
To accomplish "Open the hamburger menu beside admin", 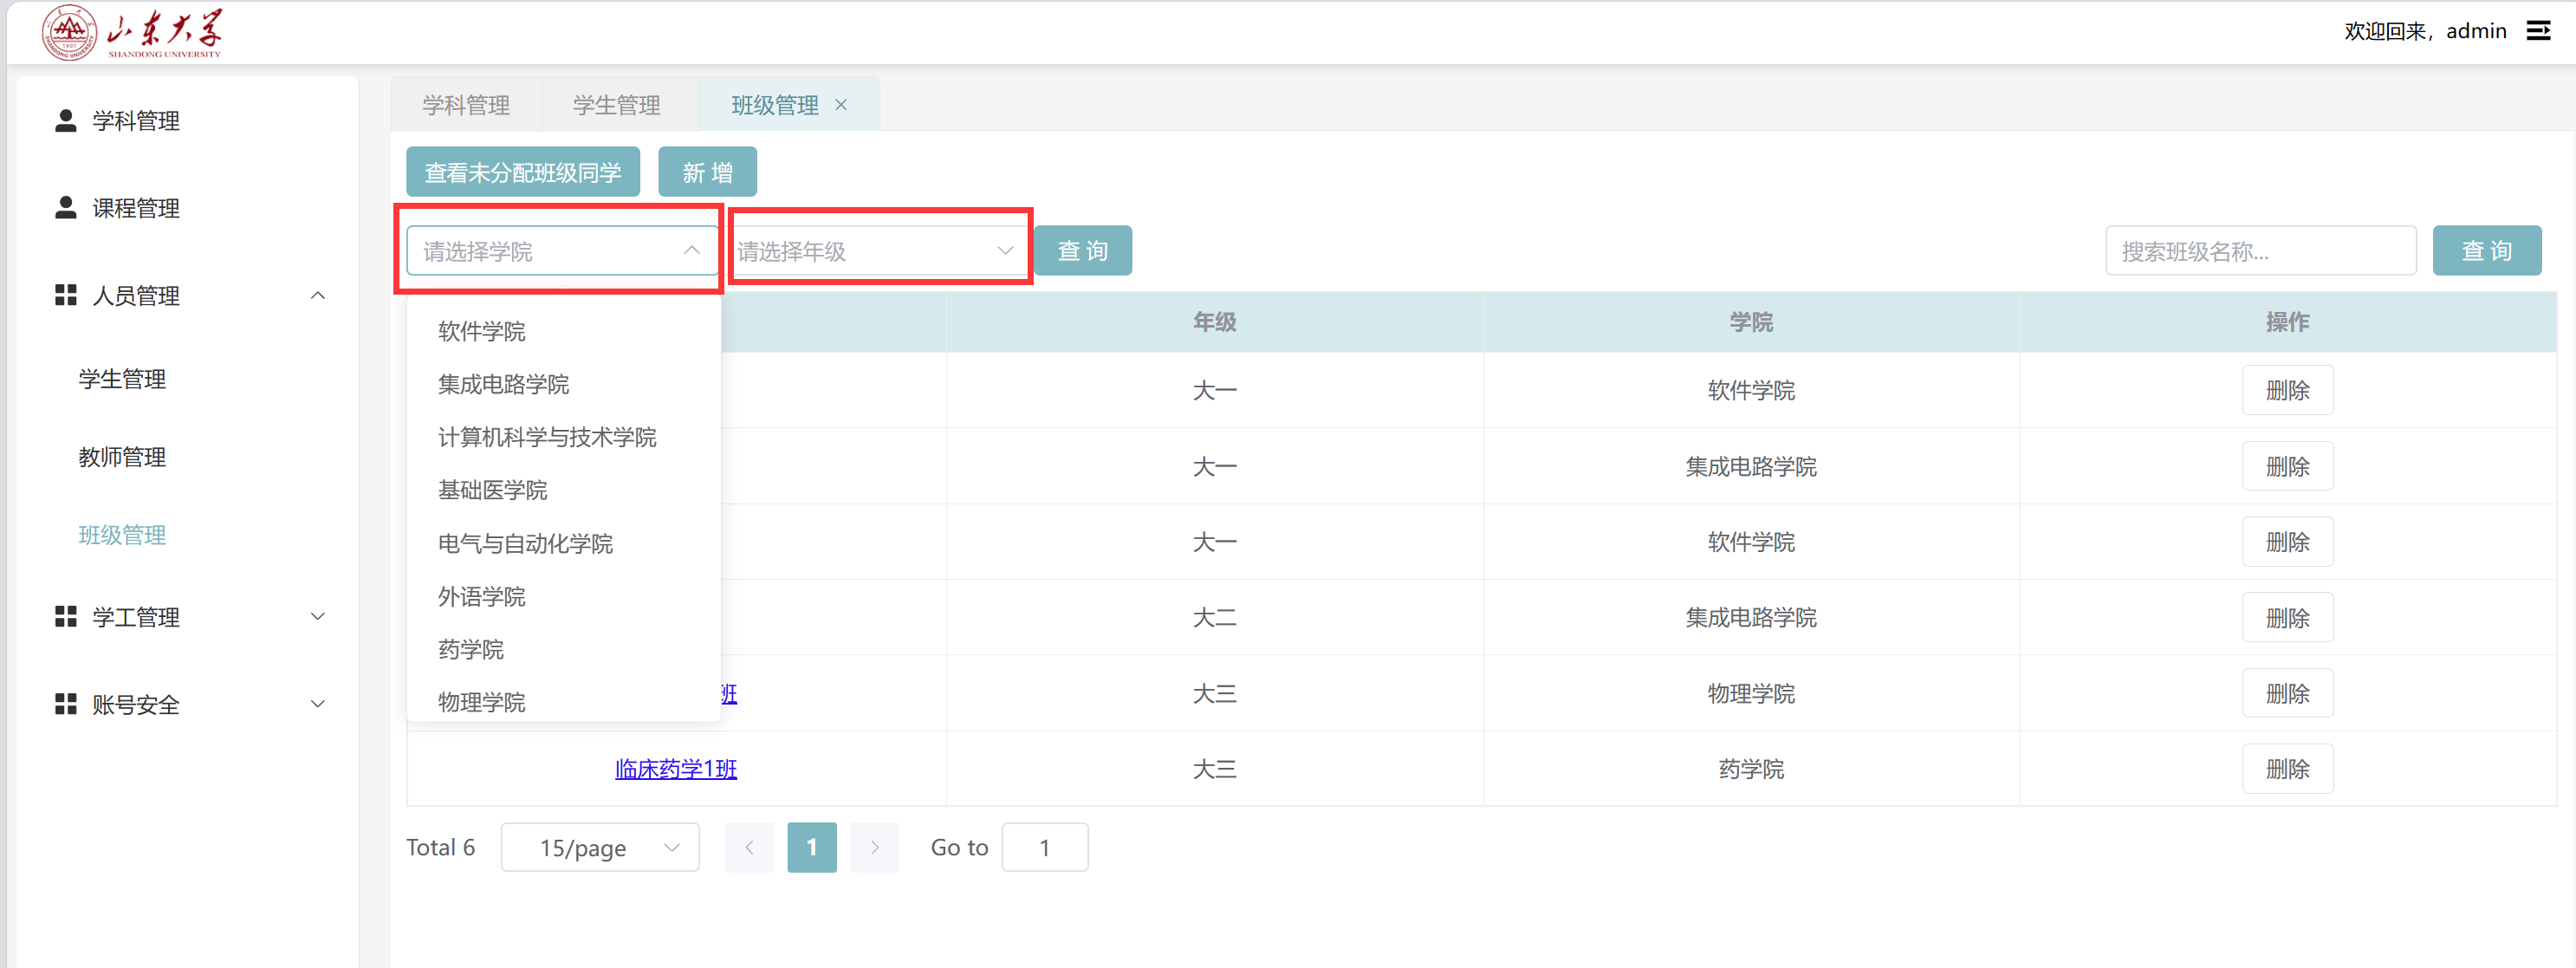I will pyautogui.click(x=2538, y=31).
